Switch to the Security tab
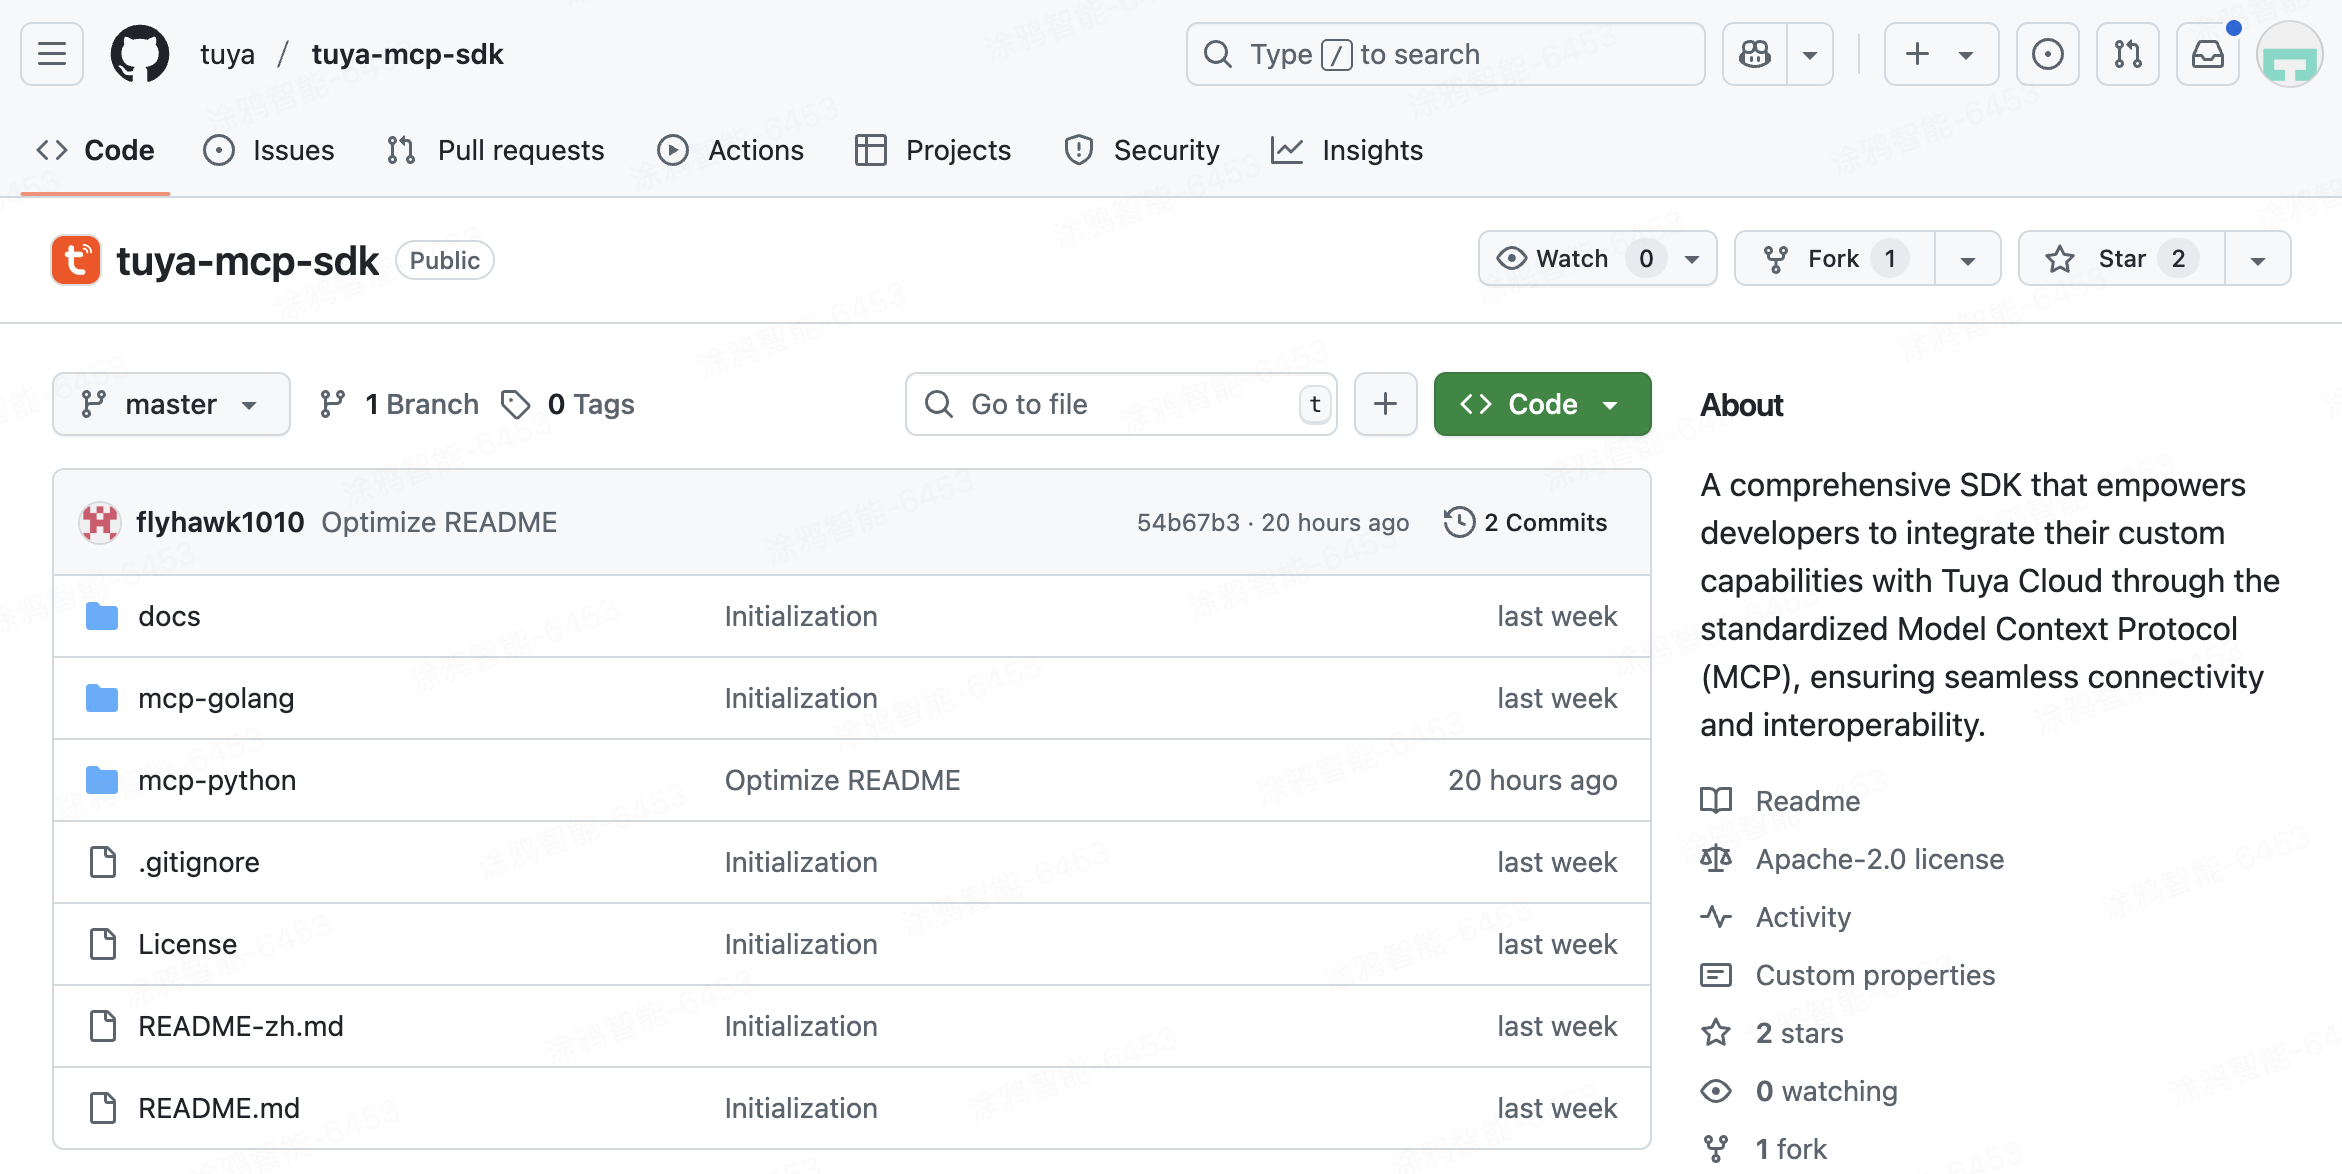This screenshot has height=1174, width=2342. [1142, 150]
